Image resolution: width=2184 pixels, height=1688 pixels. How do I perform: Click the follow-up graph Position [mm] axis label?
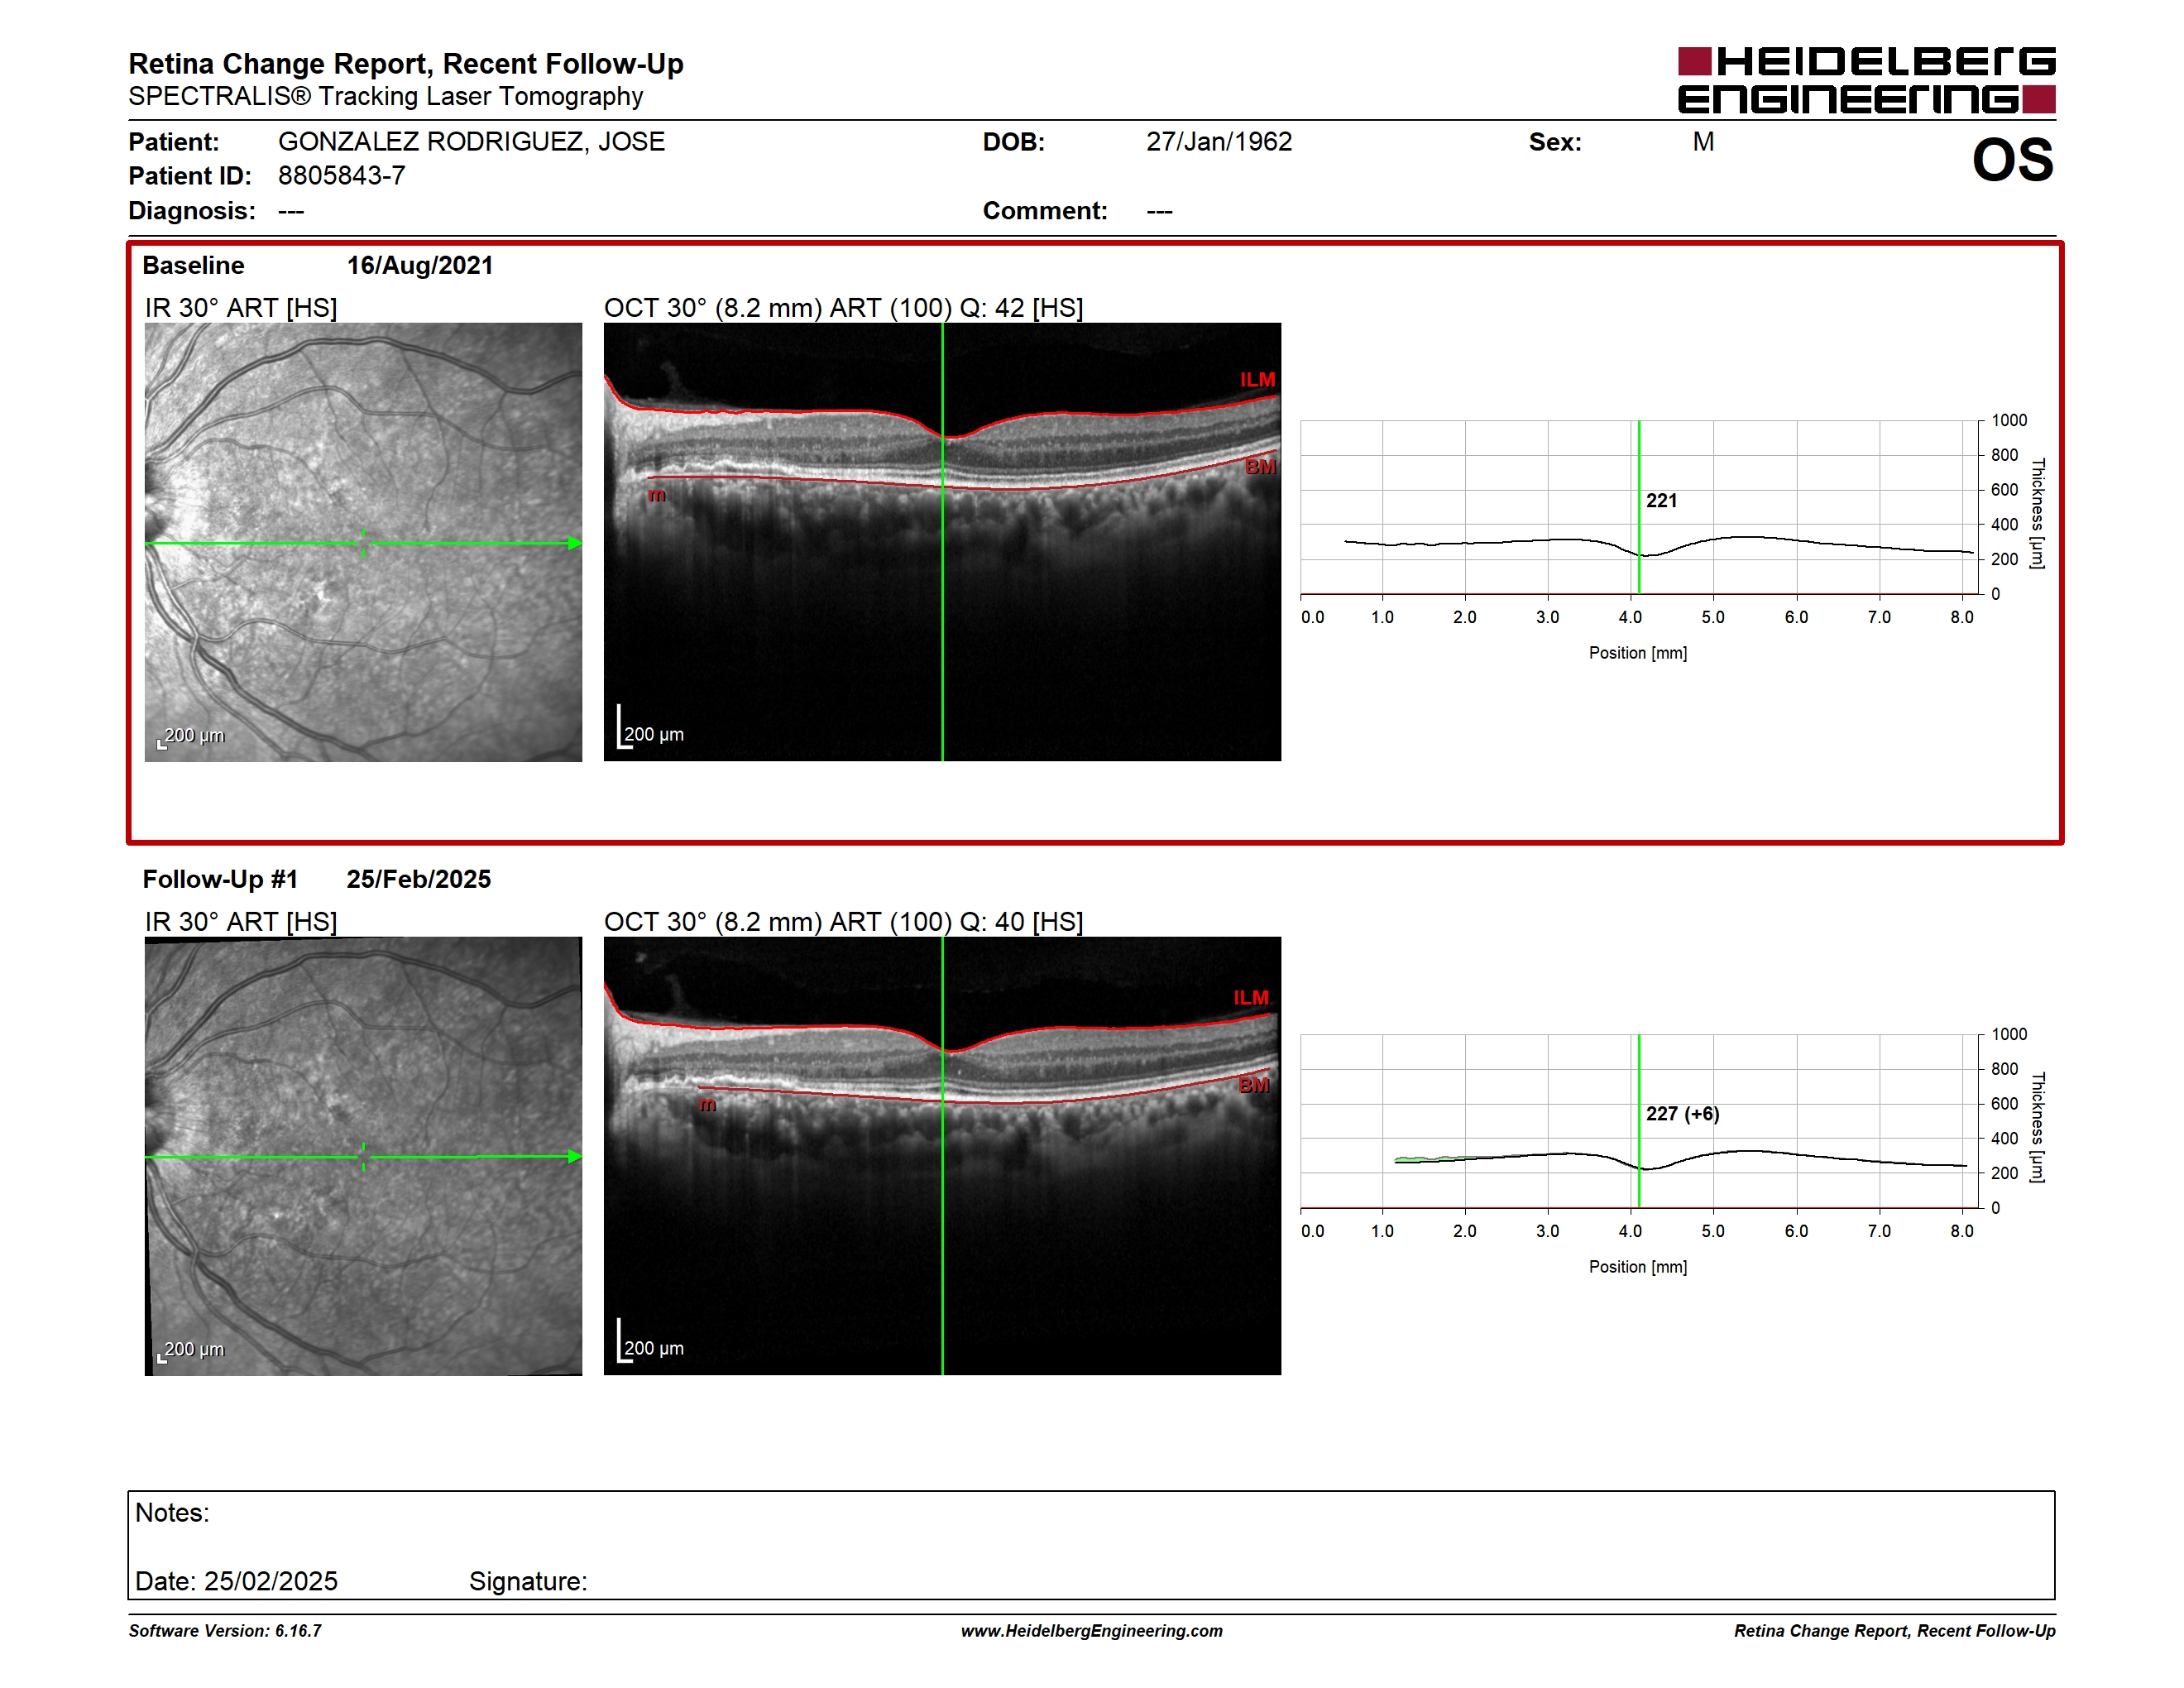tap(1638, 1267)
